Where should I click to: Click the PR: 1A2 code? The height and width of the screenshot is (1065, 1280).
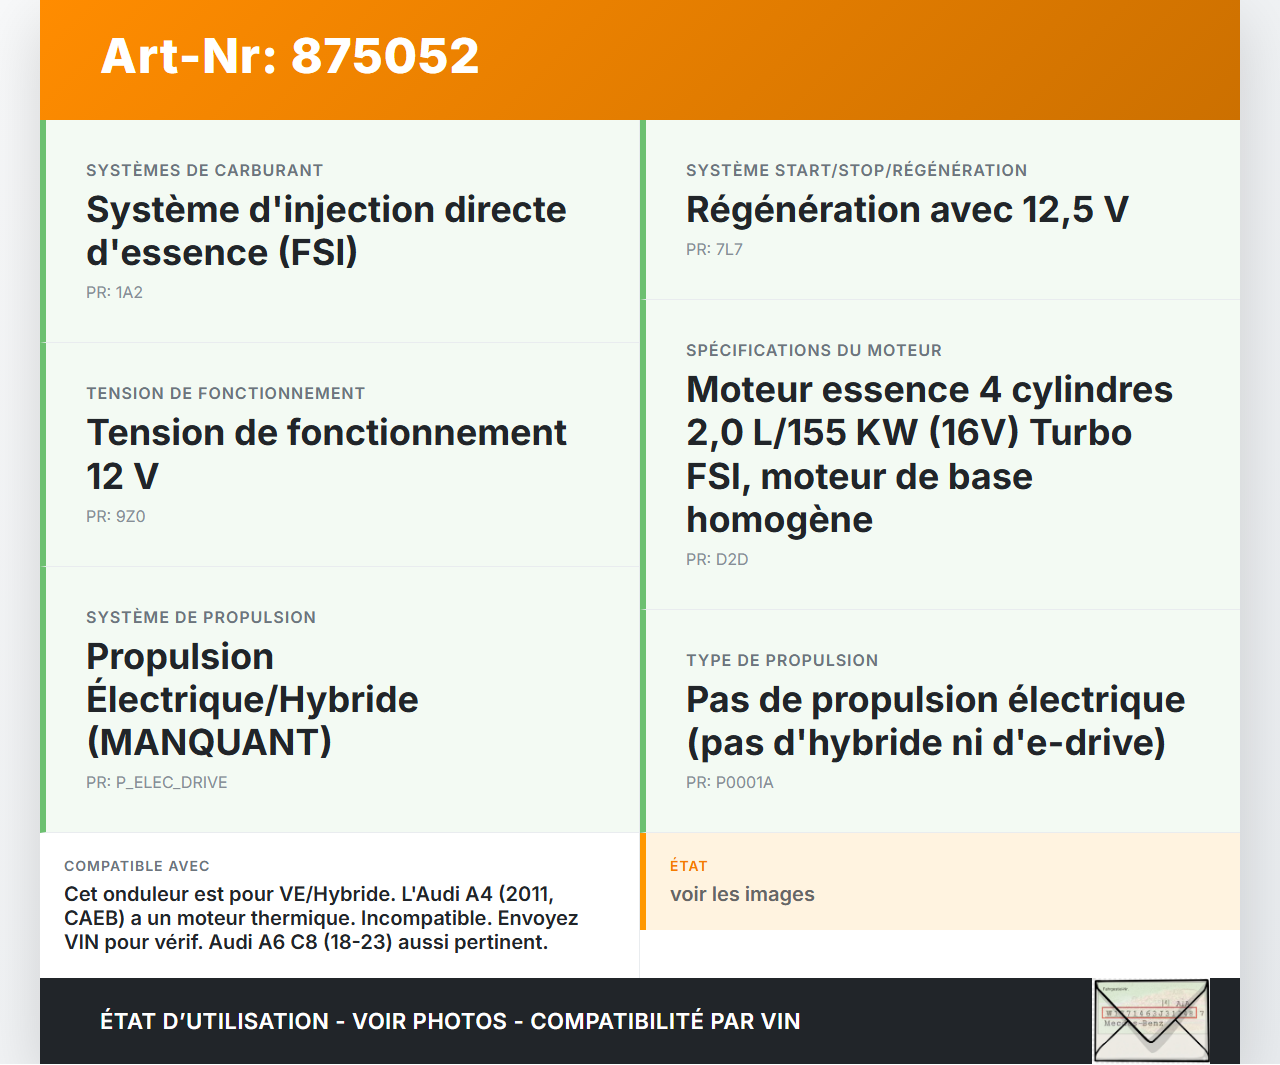[112, 293]
